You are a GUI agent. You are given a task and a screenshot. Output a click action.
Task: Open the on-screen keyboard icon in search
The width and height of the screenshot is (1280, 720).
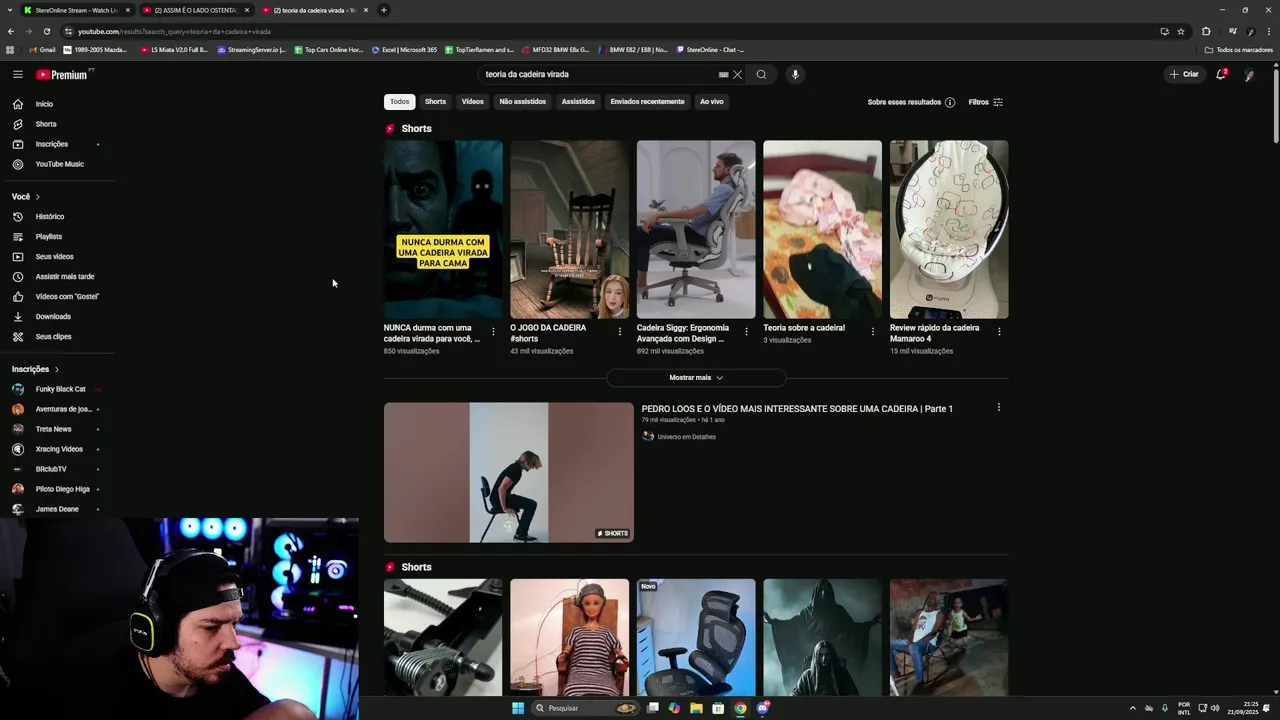coord(723,74)
